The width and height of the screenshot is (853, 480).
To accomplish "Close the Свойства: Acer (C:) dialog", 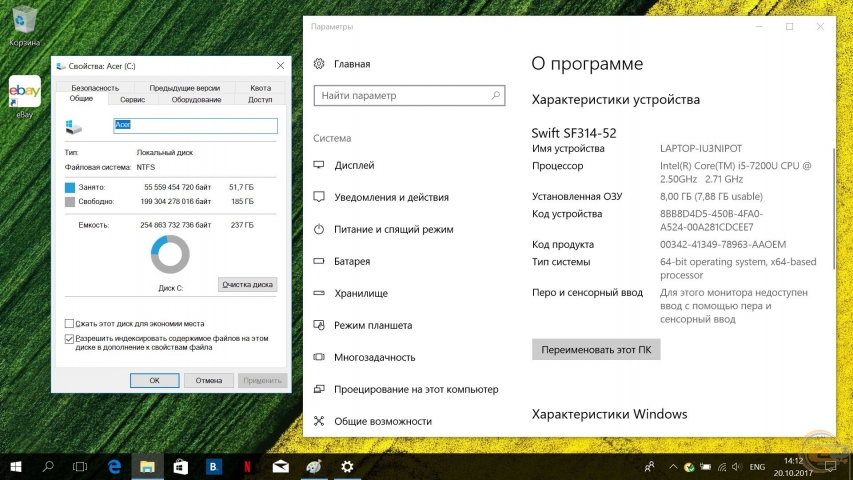I will pyautogui.click(x=280, y=66).
